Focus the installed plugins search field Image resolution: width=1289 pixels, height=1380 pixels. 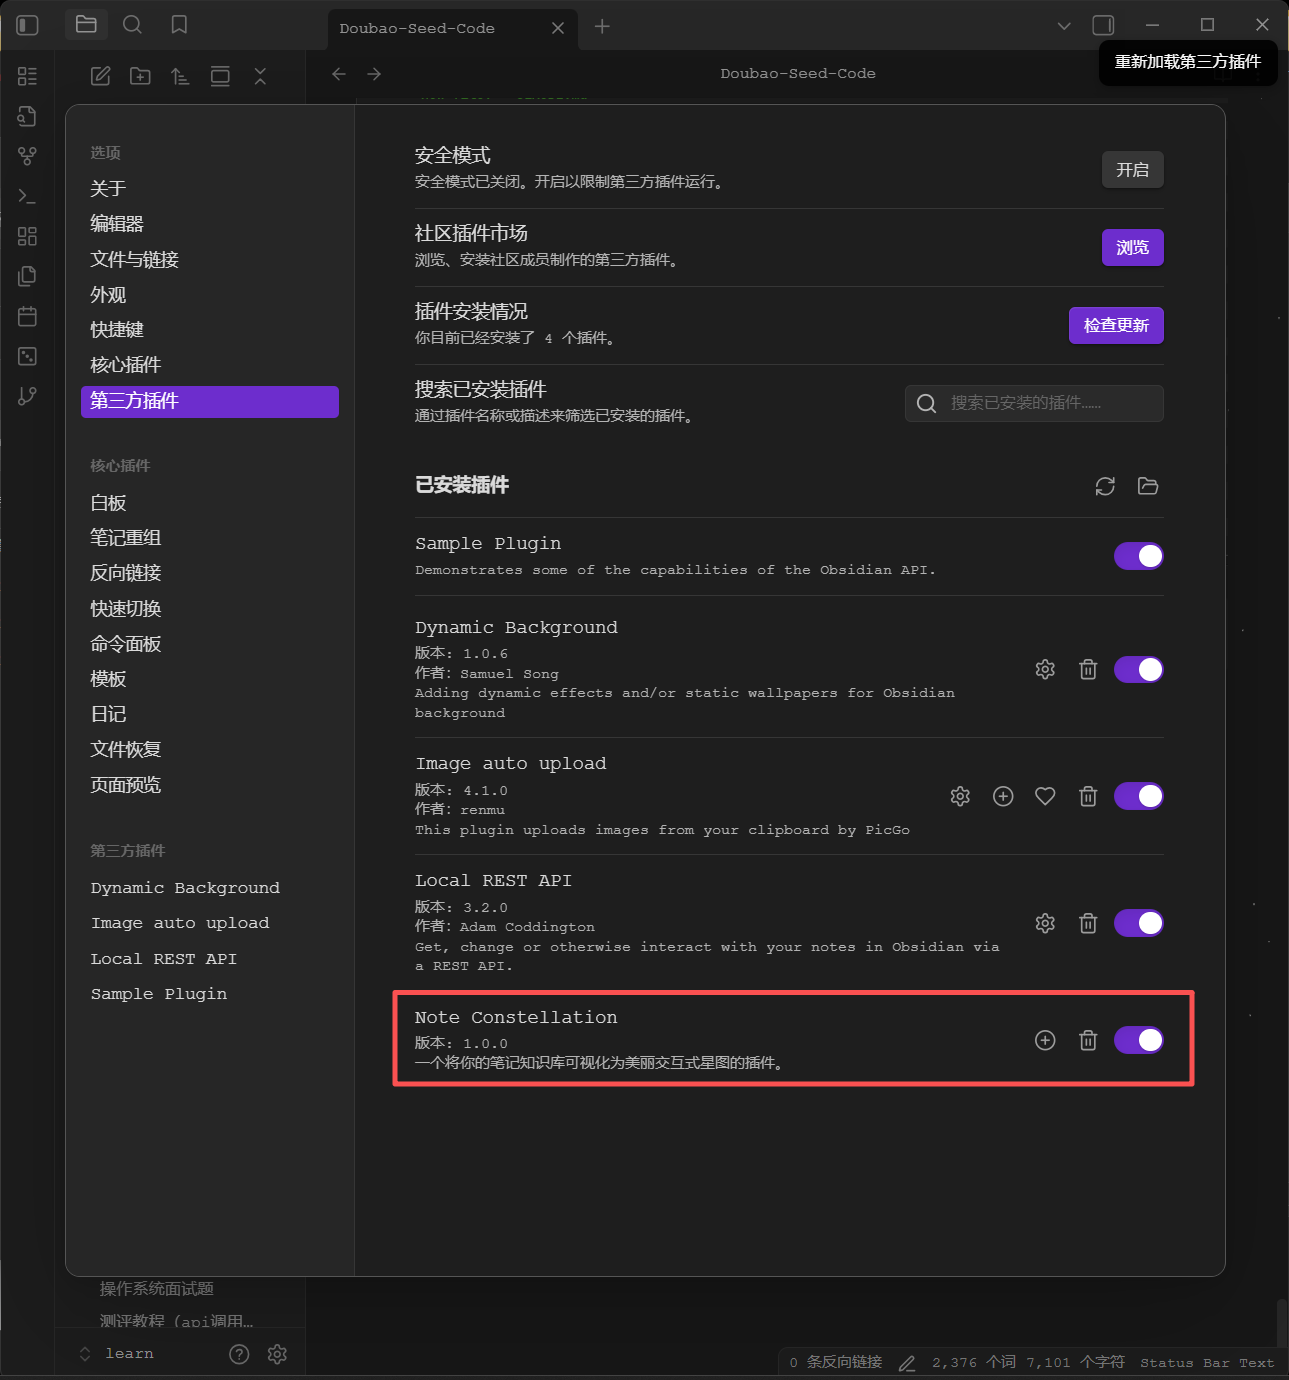[1034, 403]
